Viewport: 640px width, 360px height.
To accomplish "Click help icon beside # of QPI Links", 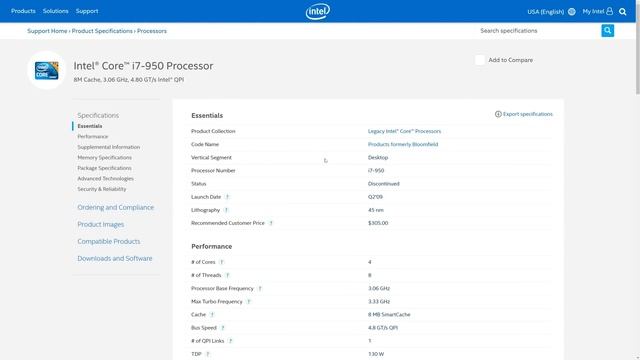I will tap(230, 341).
